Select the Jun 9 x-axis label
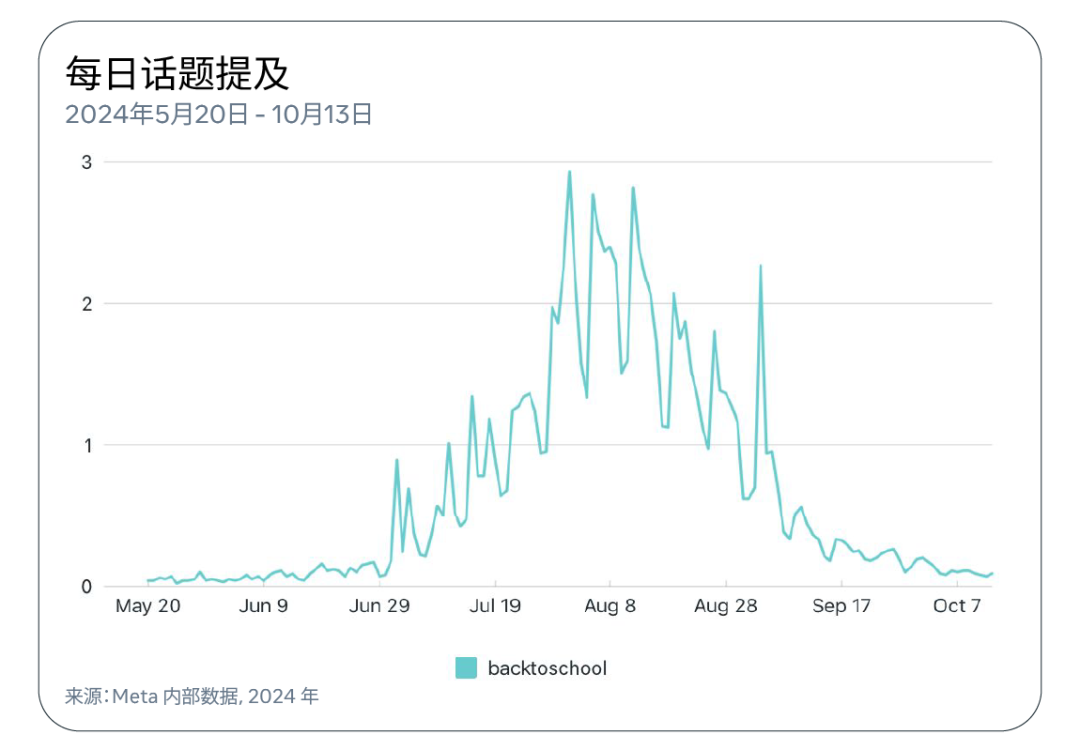This screenshot has width=1080, height=750. coord(264,606)
